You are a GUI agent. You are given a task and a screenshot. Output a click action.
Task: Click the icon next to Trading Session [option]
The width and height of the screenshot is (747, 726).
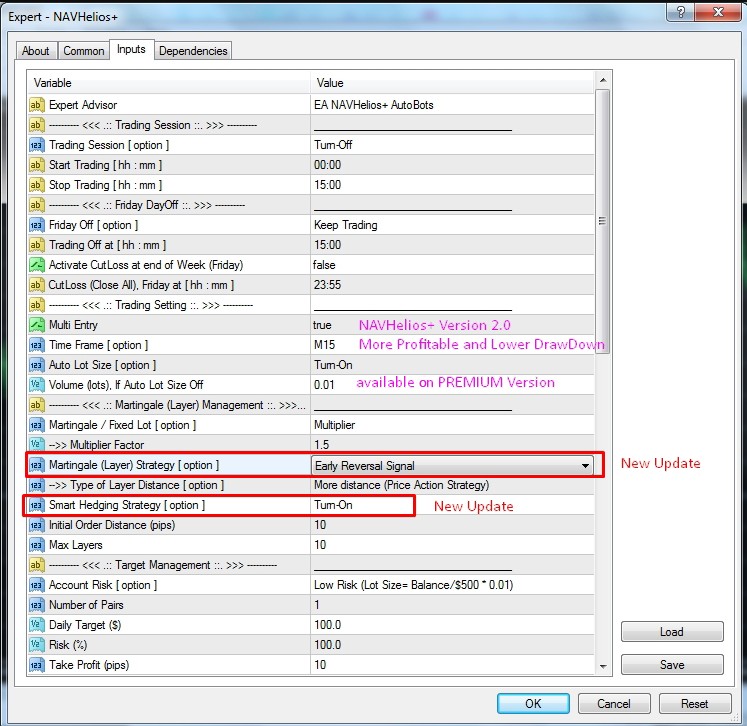[37, 145]
